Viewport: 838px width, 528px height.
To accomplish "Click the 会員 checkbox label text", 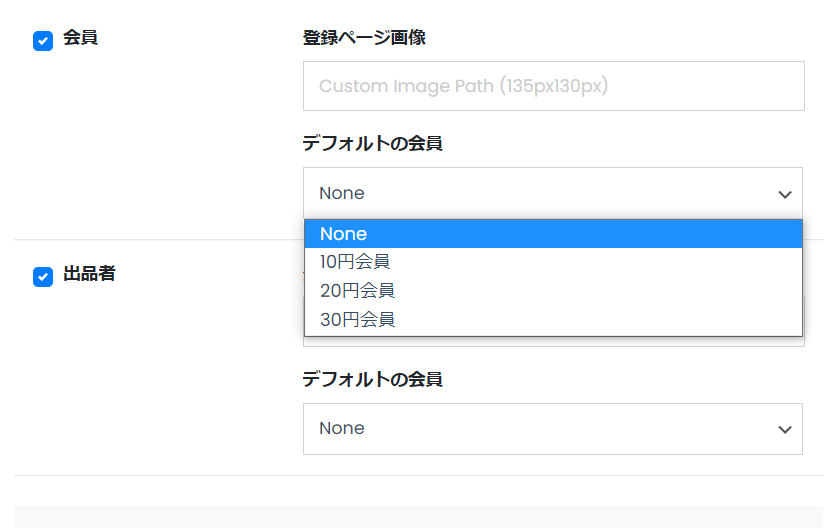I will [80, 37].
